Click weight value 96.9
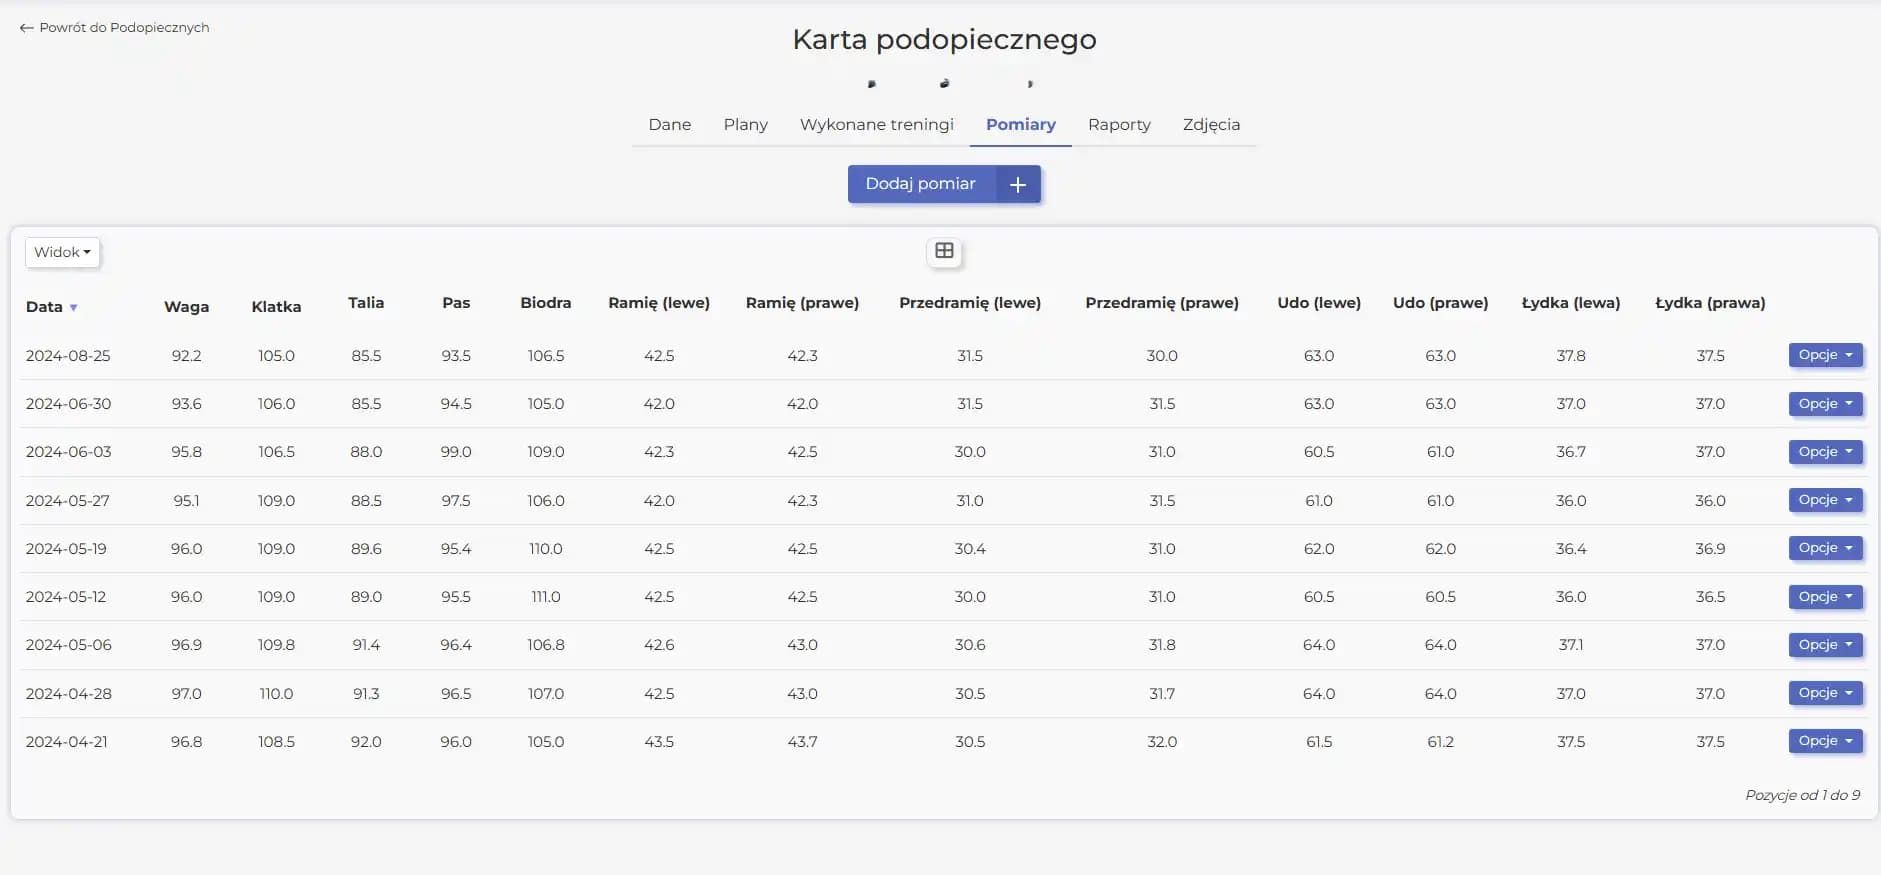 point(186,645)
